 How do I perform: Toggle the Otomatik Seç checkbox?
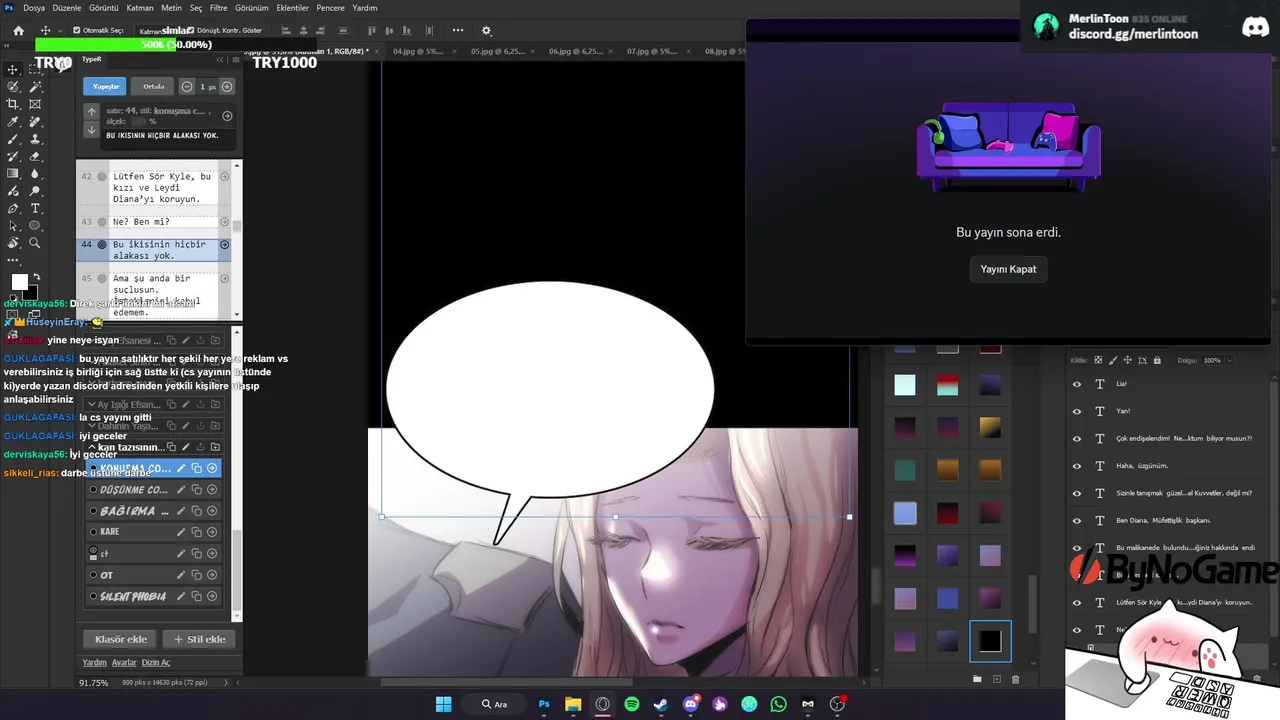[x=77, y=31]
